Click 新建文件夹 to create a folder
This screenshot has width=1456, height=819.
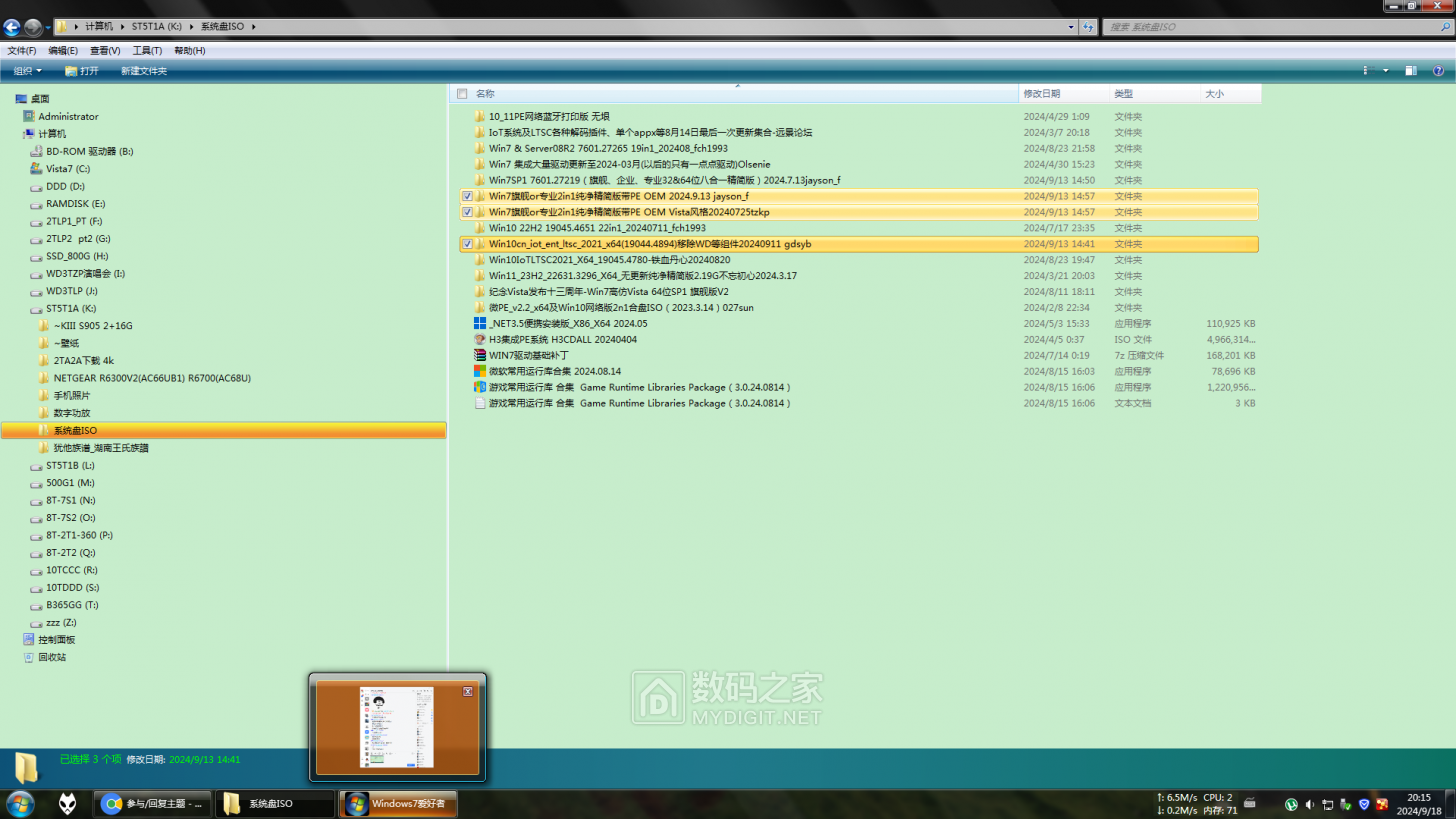coord(144,71)
